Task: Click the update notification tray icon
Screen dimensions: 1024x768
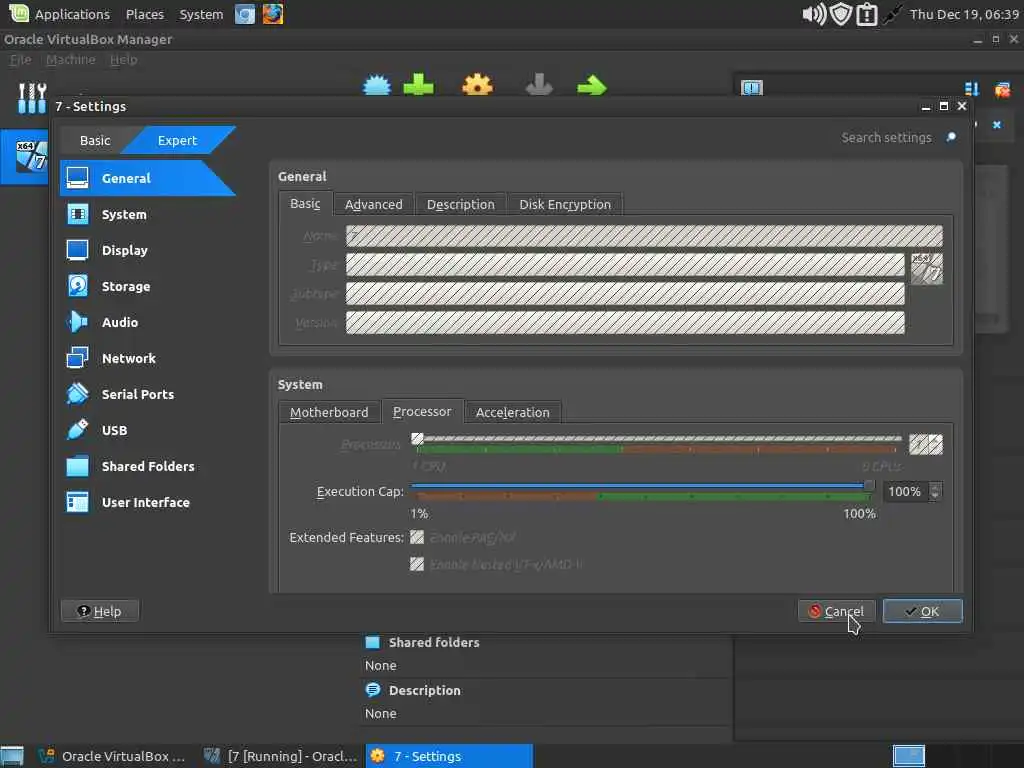Action: click(x=867, y=14)
